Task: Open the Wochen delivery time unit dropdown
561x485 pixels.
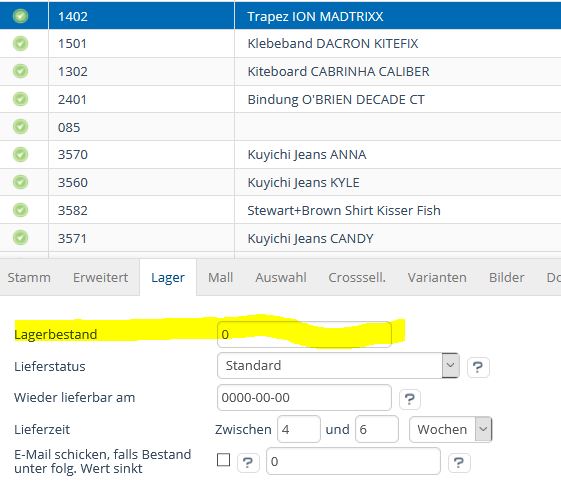Action: [451, 429]
